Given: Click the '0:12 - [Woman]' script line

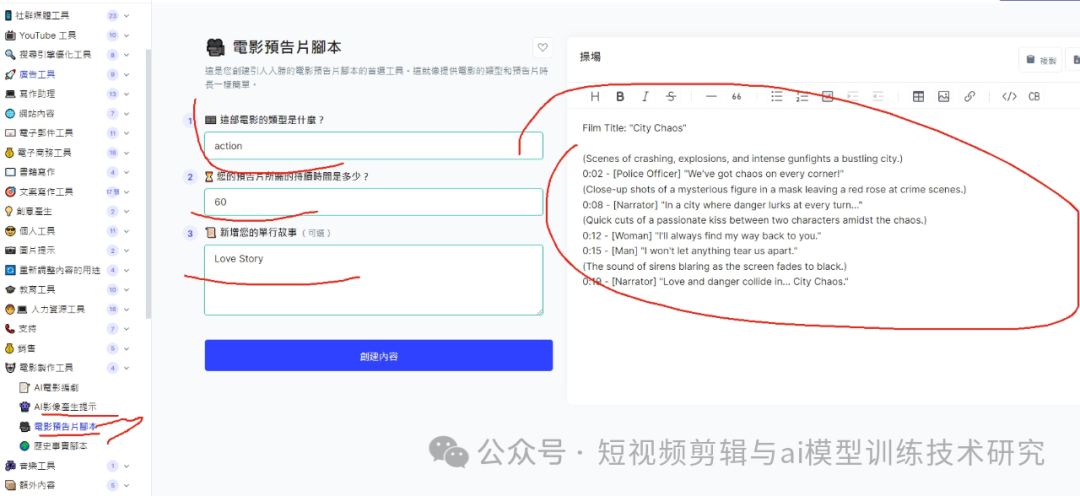Looking at the screenshot, I should [702, 236].
